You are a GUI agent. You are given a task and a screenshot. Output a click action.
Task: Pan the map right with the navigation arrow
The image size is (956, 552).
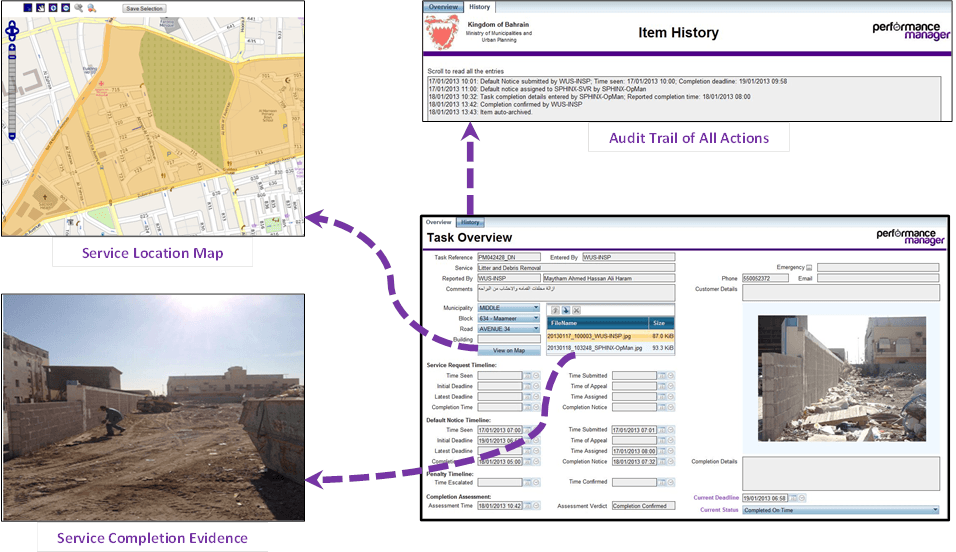[16, 30]
